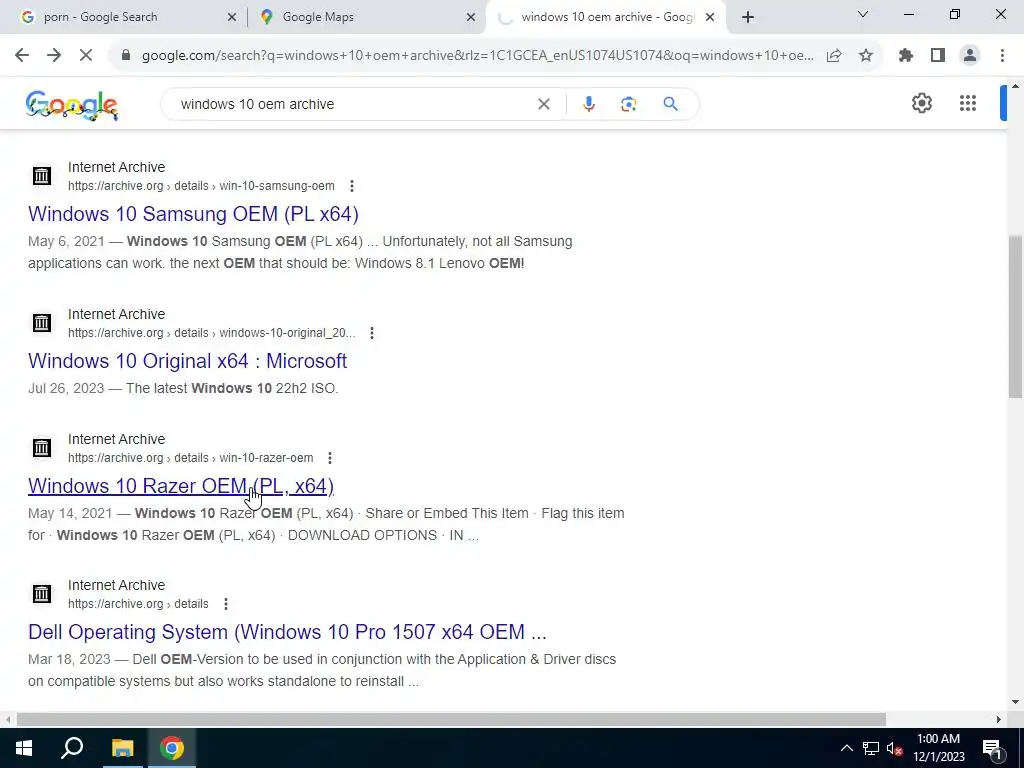Open the Extensions puzzle icon

click(906, 56)
